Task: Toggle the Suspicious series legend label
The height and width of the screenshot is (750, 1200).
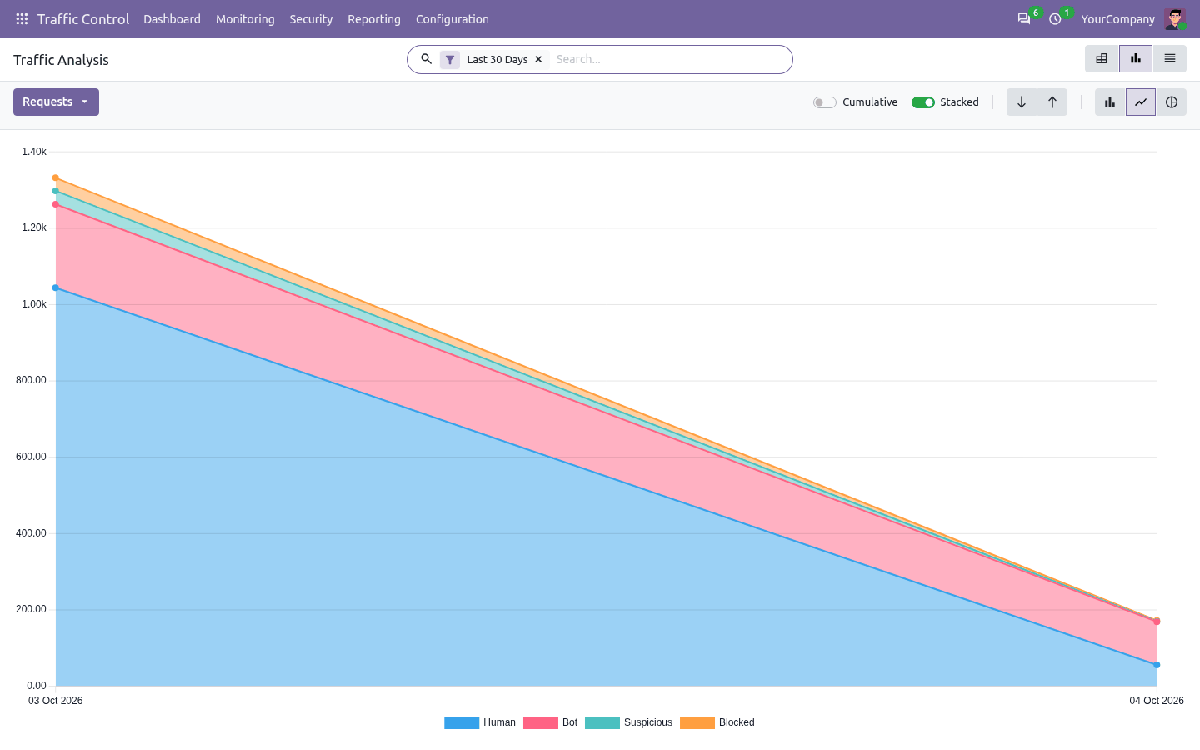Action: [648, 723]
